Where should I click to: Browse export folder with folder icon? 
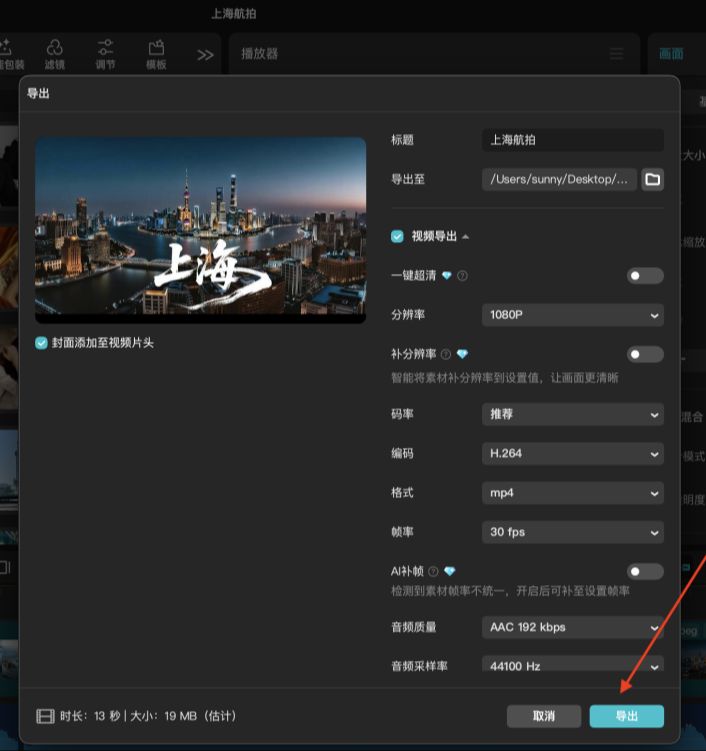point(652,180)
